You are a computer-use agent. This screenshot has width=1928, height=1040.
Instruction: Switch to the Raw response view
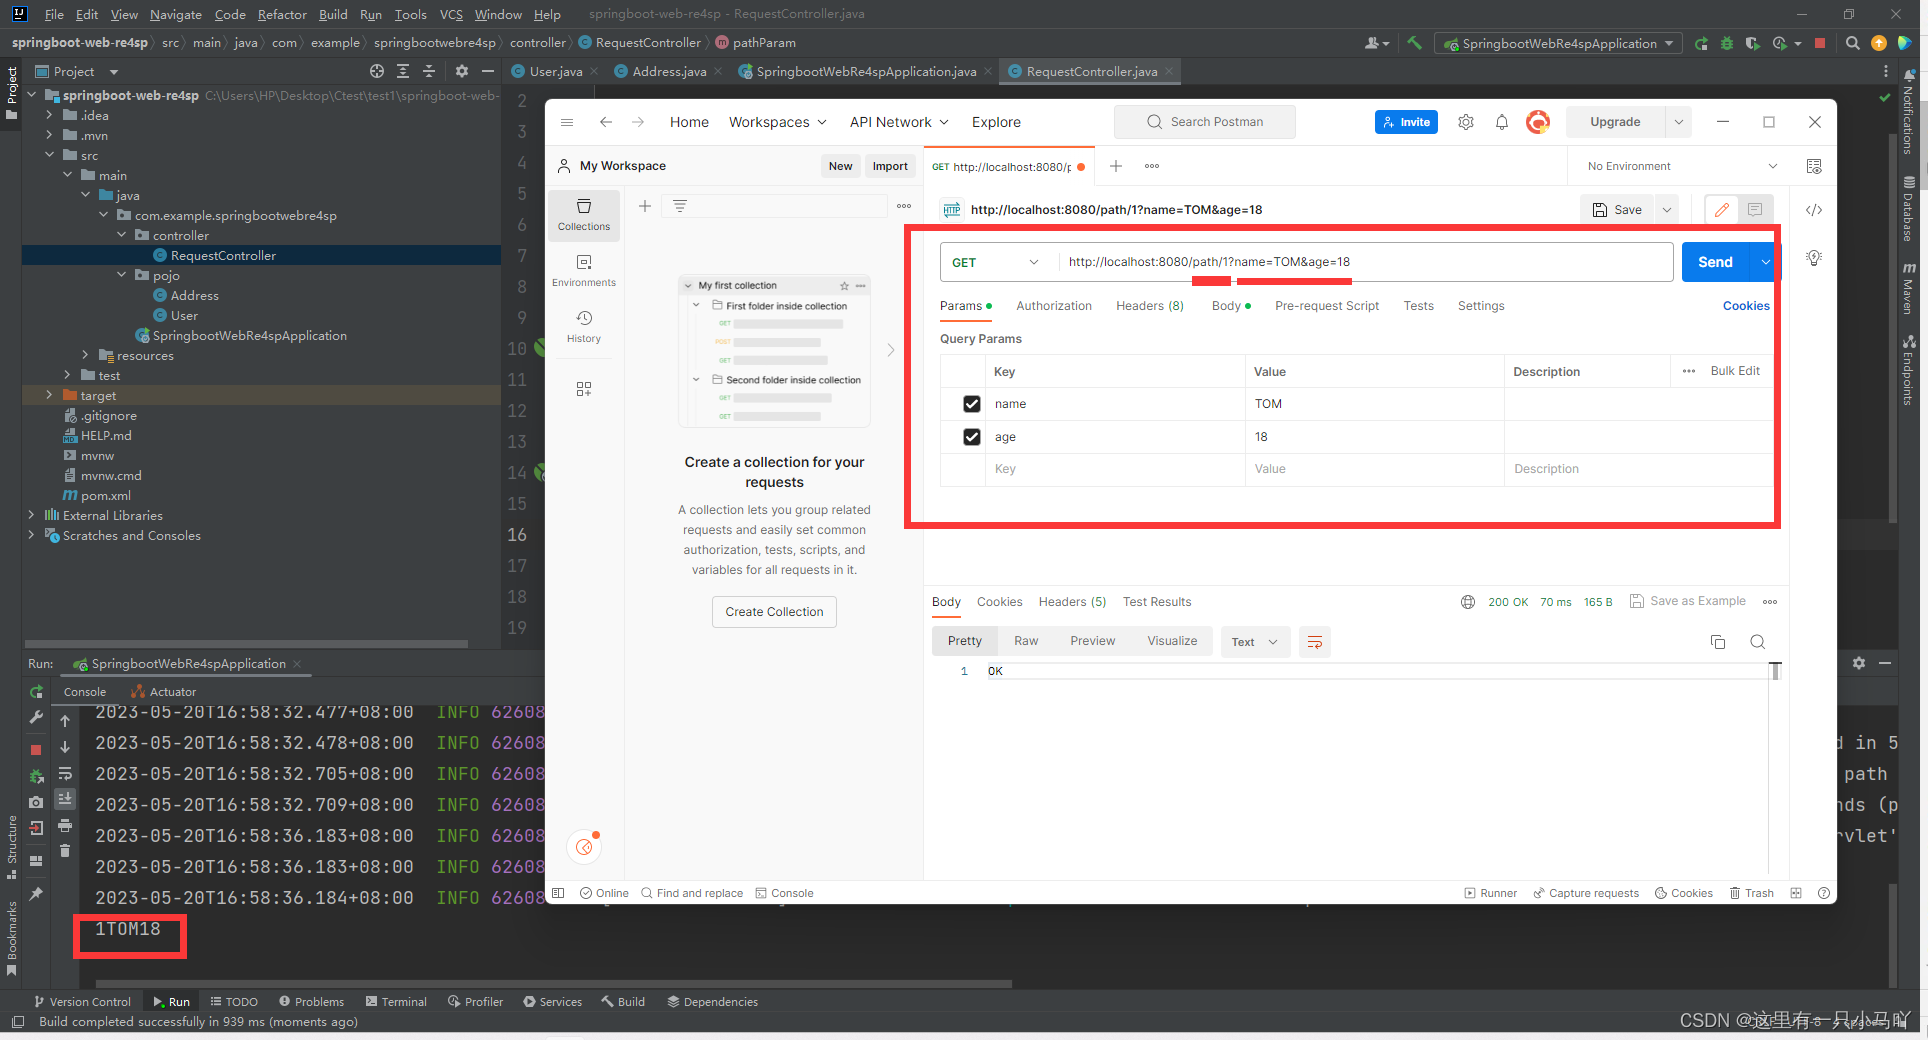1026,641
